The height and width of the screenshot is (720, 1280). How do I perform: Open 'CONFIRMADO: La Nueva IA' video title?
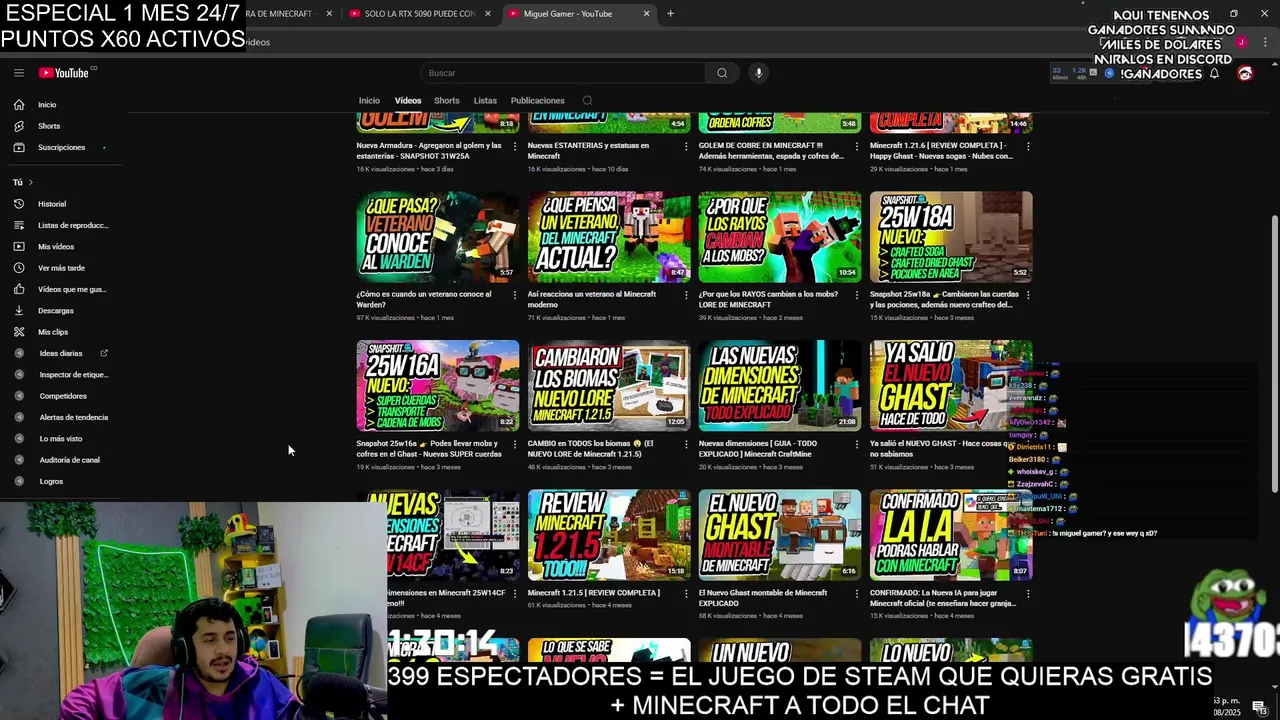(943, 598)
